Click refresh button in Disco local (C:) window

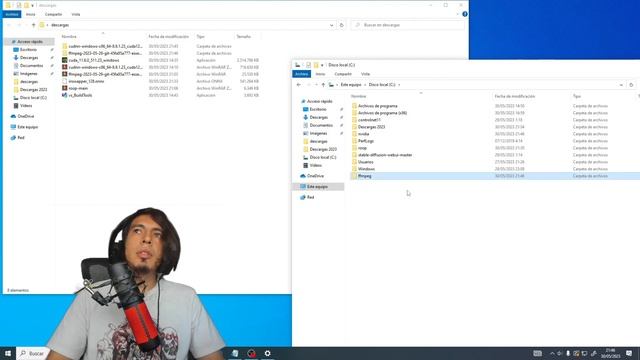tap(631, 85)
